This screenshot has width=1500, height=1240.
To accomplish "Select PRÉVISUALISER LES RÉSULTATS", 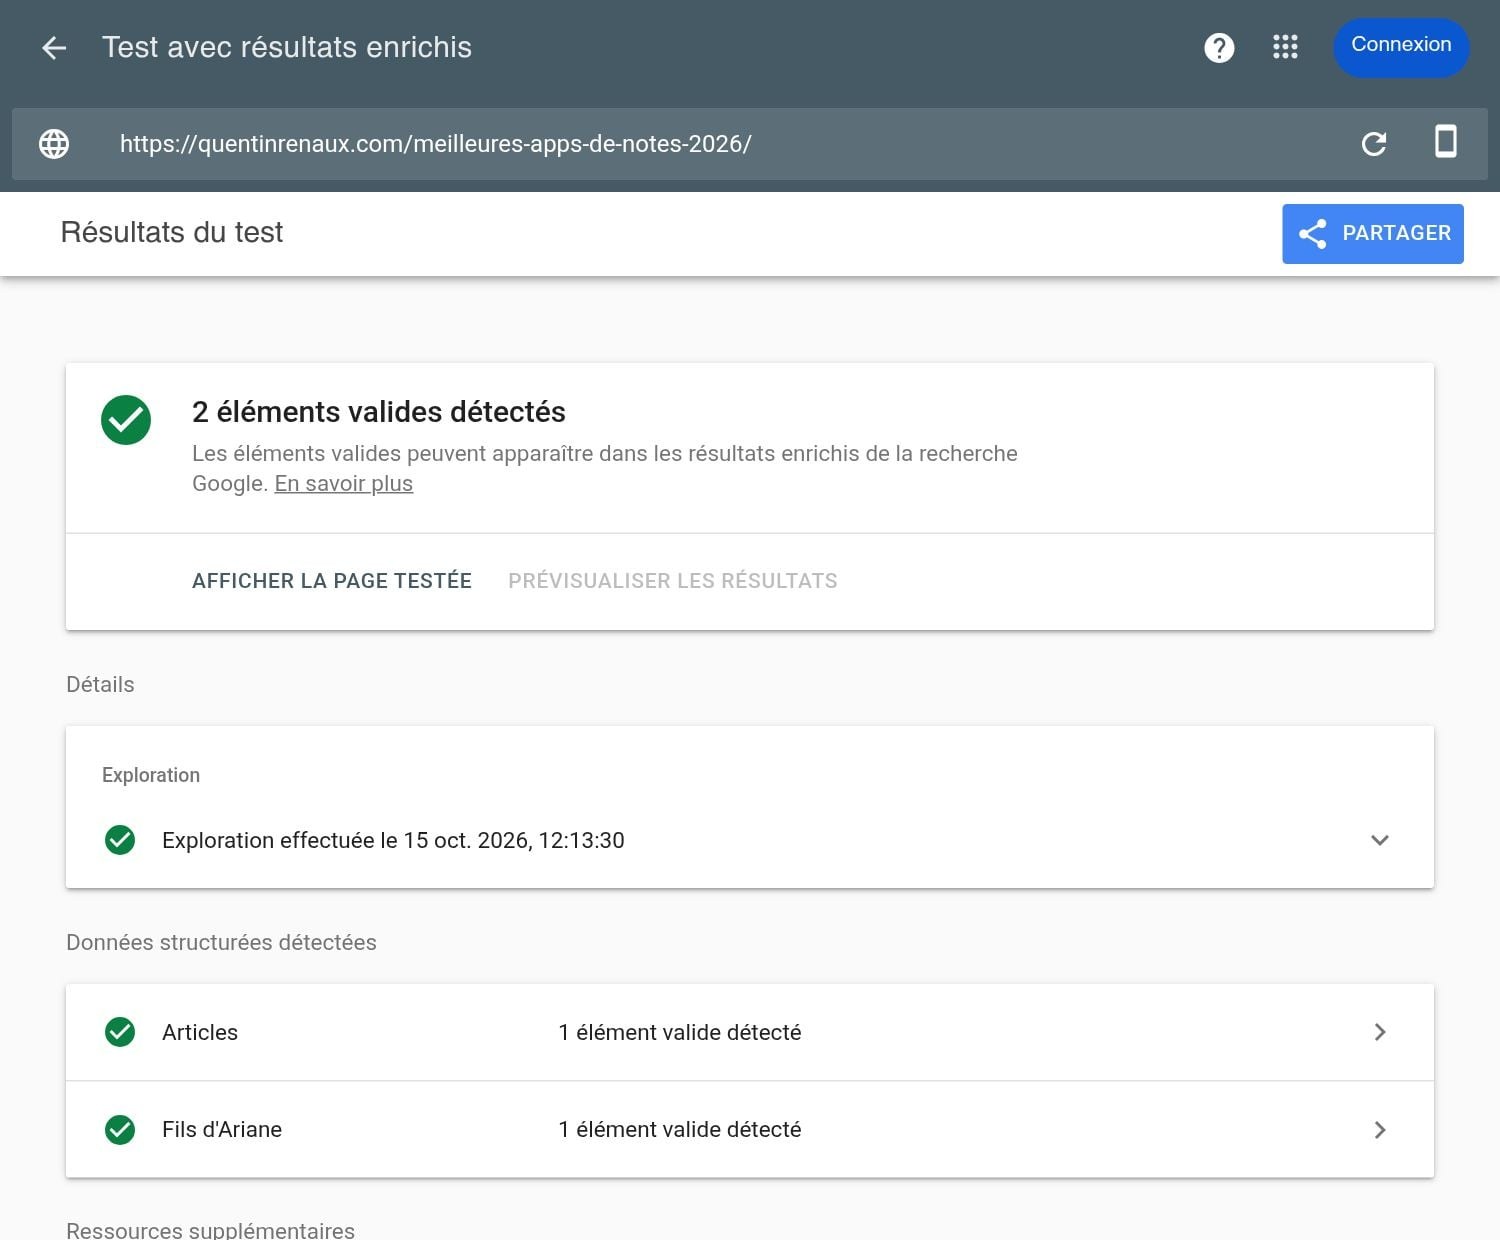I will [673, 581].
